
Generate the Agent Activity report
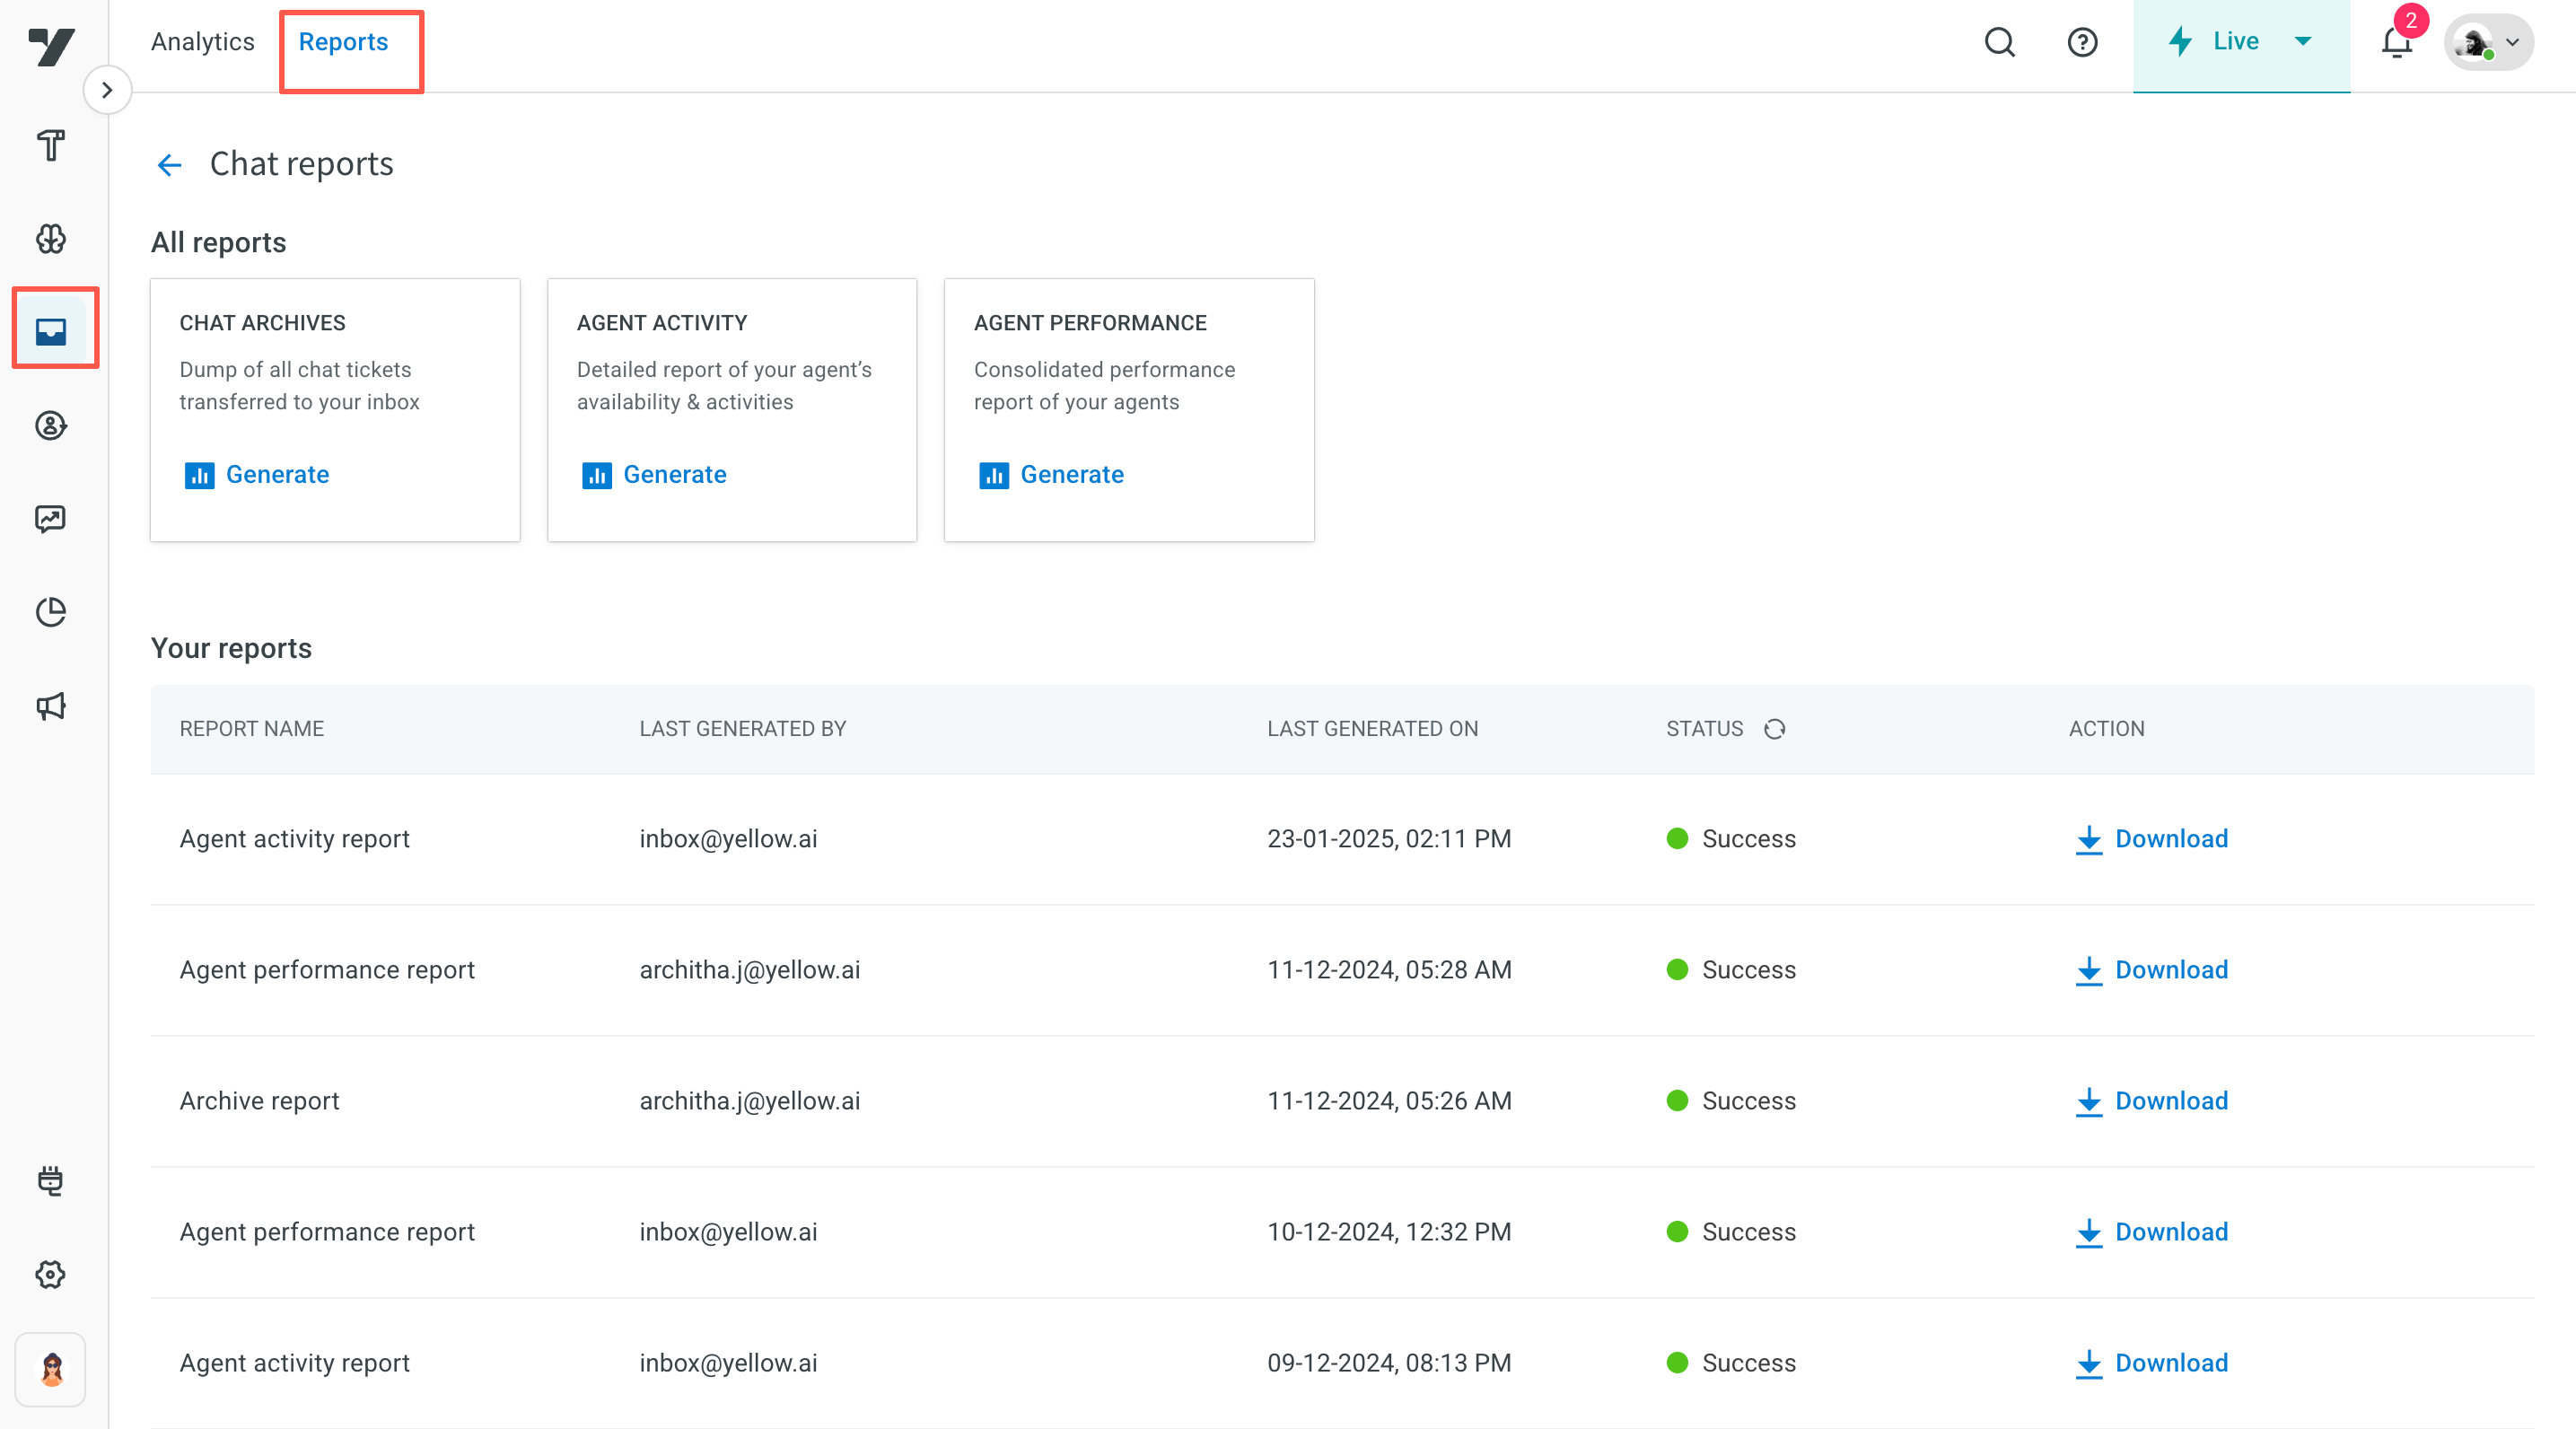(x=654, y=475)
